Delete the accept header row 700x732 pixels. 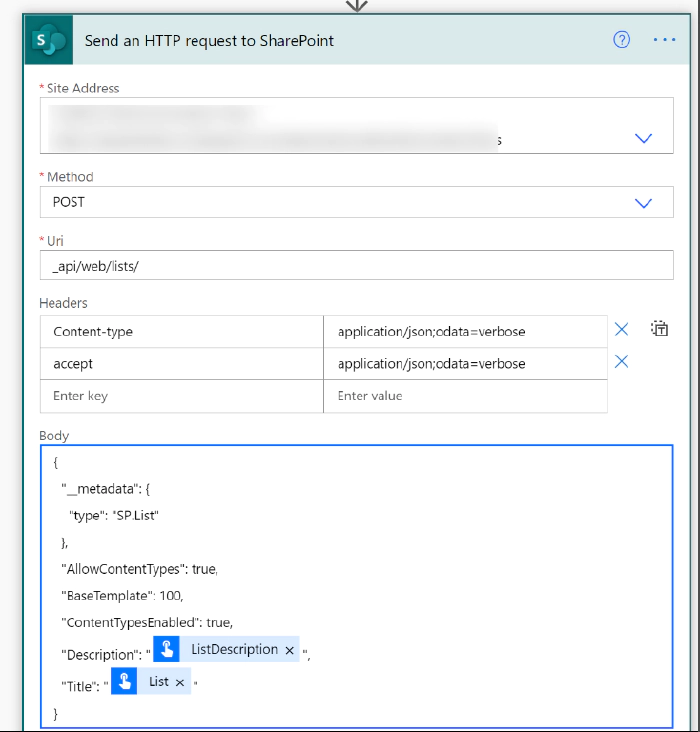(x=621, y=362)
